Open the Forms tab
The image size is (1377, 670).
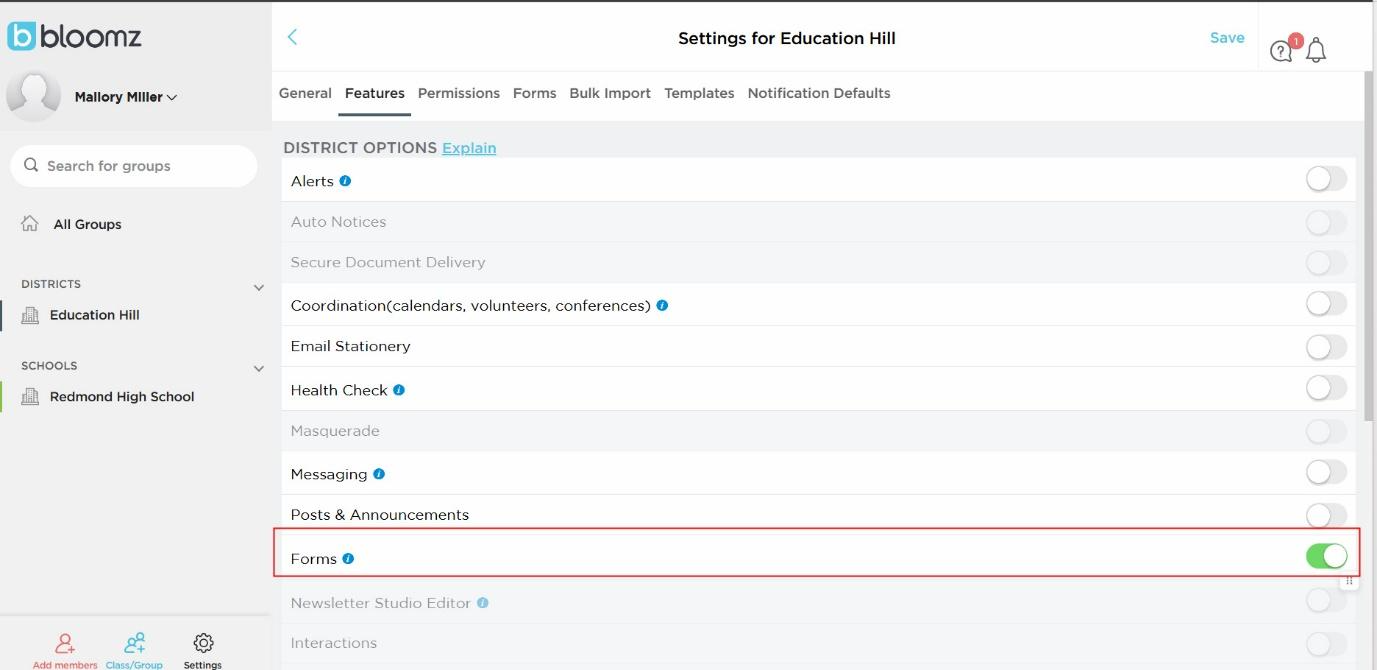tap(534, 93)
